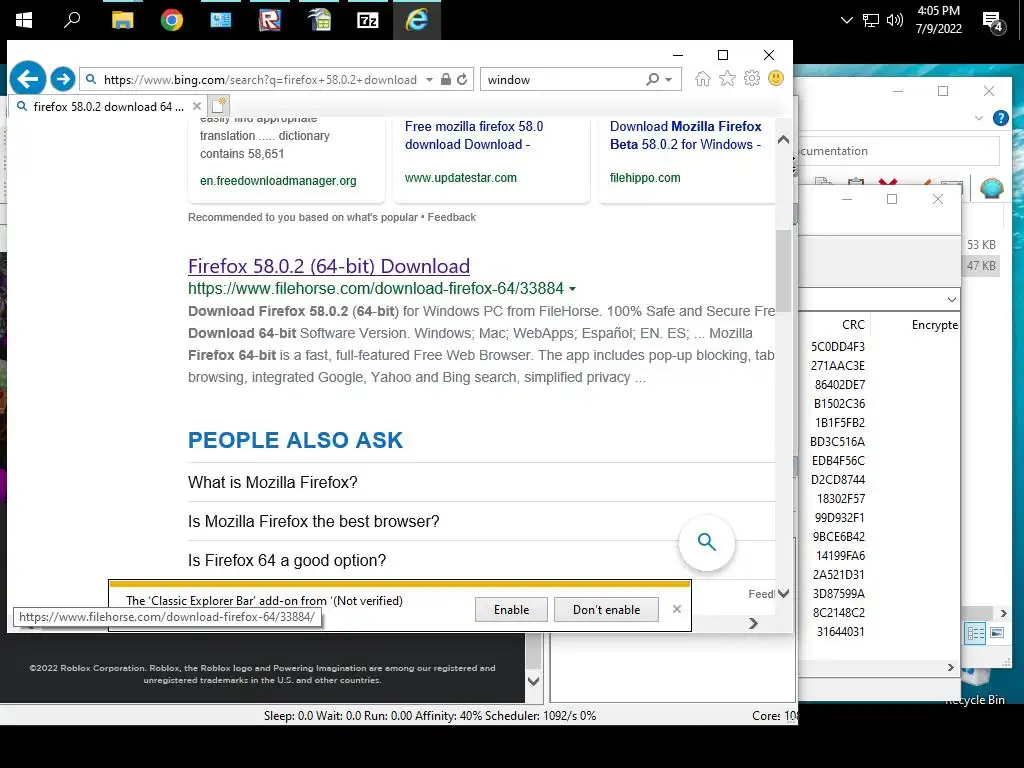Screen dimensions: 1024x768
Task: Open File Explorer from taskbar
Action: coord(122,20)
